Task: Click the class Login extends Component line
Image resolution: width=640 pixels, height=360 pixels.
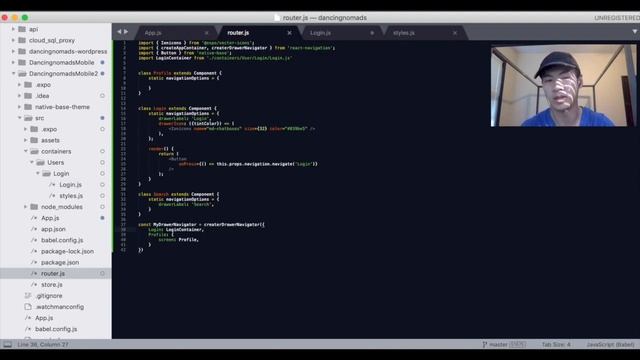Action: (x=178, y=108)
